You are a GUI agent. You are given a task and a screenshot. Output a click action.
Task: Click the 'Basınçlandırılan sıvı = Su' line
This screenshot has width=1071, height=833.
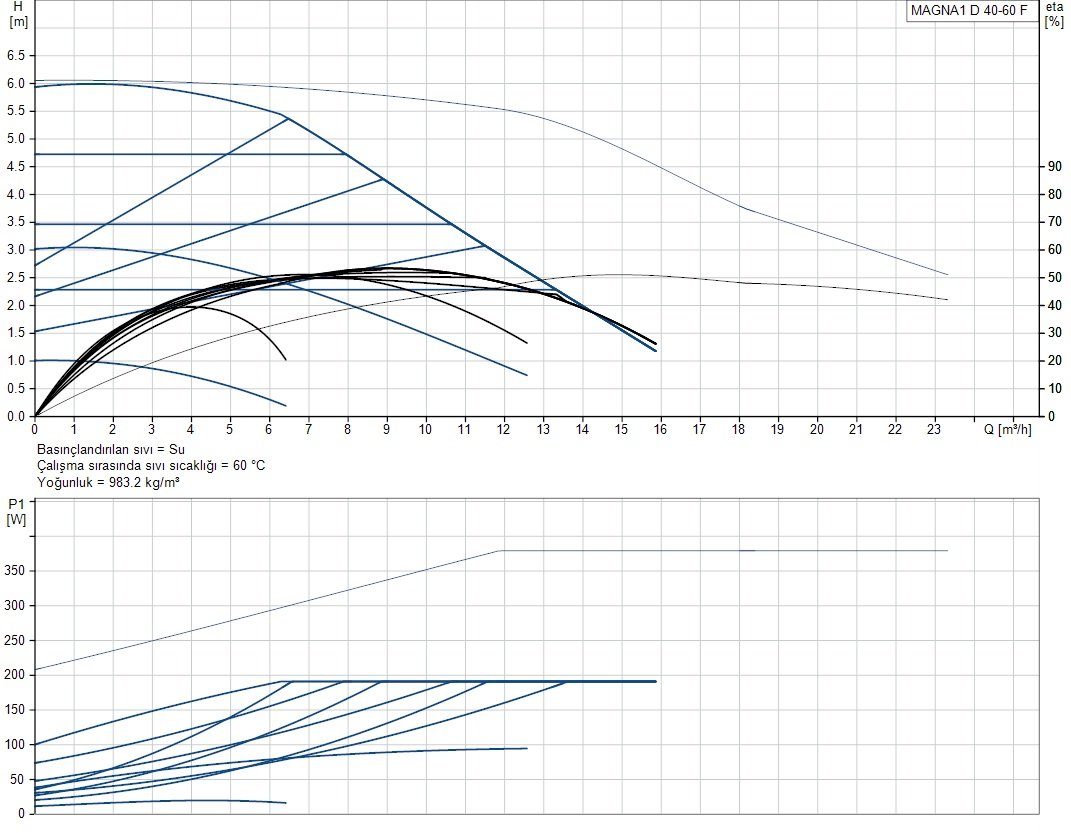(111, 449)
